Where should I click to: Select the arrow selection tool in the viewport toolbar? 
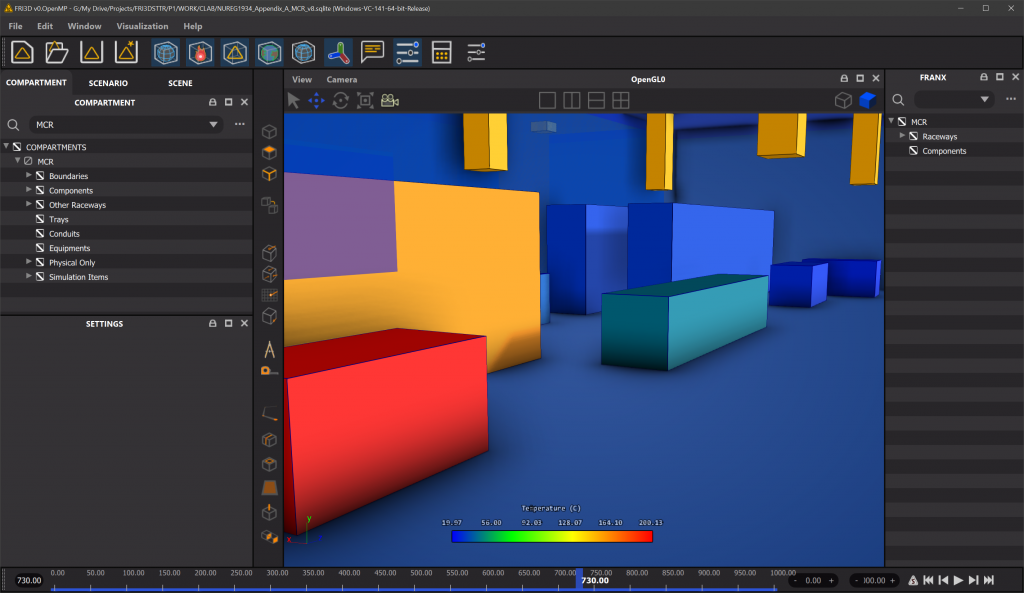(x=293, y=100)
